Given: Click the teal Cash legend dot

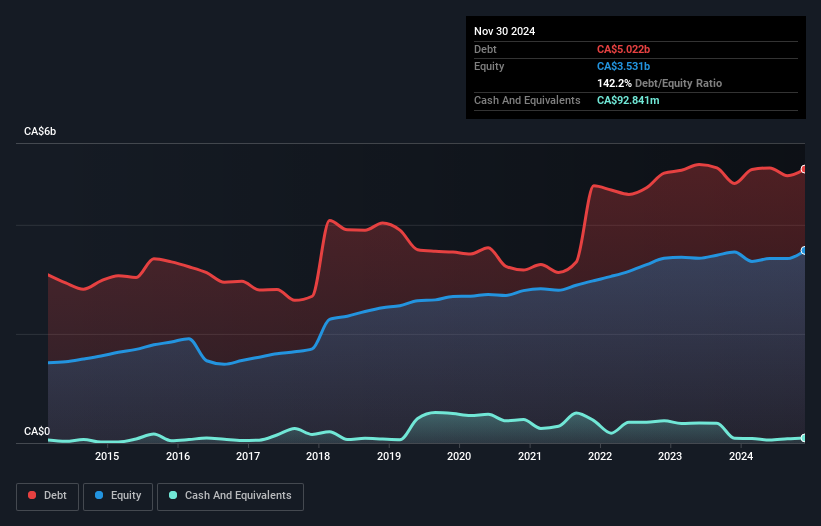Looking at the screenshot, I should click(x=173, y=495).
